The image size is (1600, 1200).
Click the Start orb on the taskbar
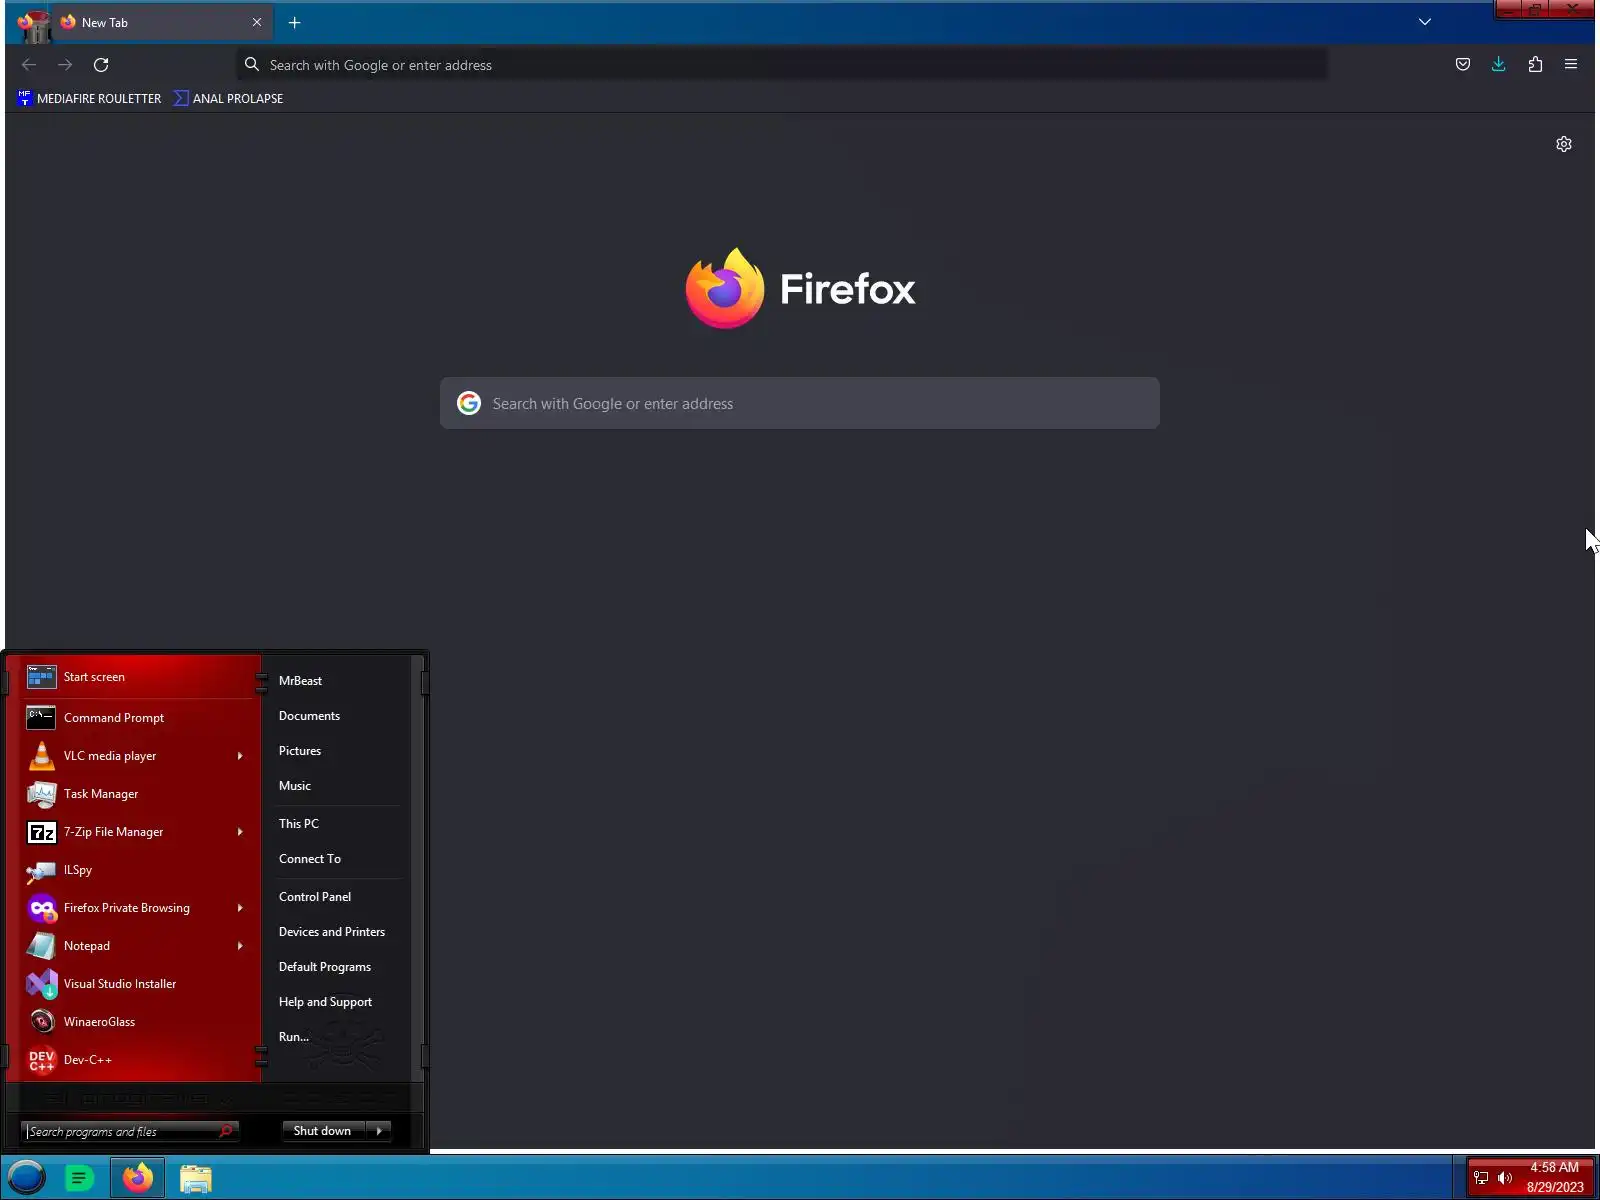(27, 1178)
